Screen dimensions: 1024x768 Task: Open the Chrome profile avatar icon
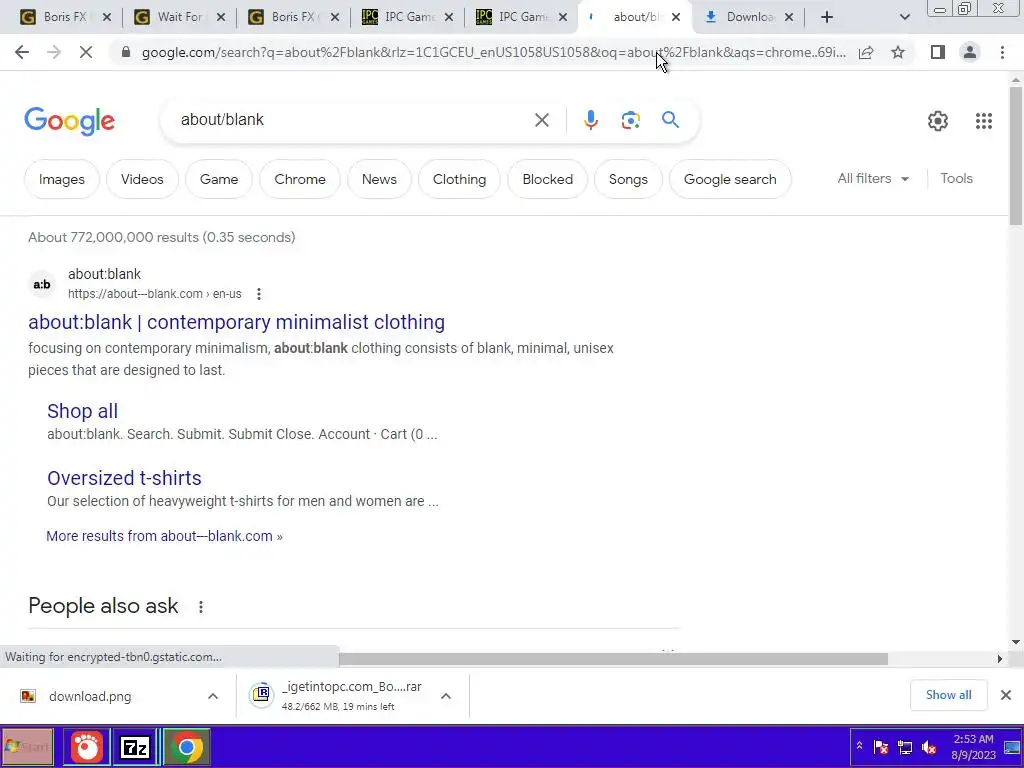pyautogui.click(x=970, y=52)
